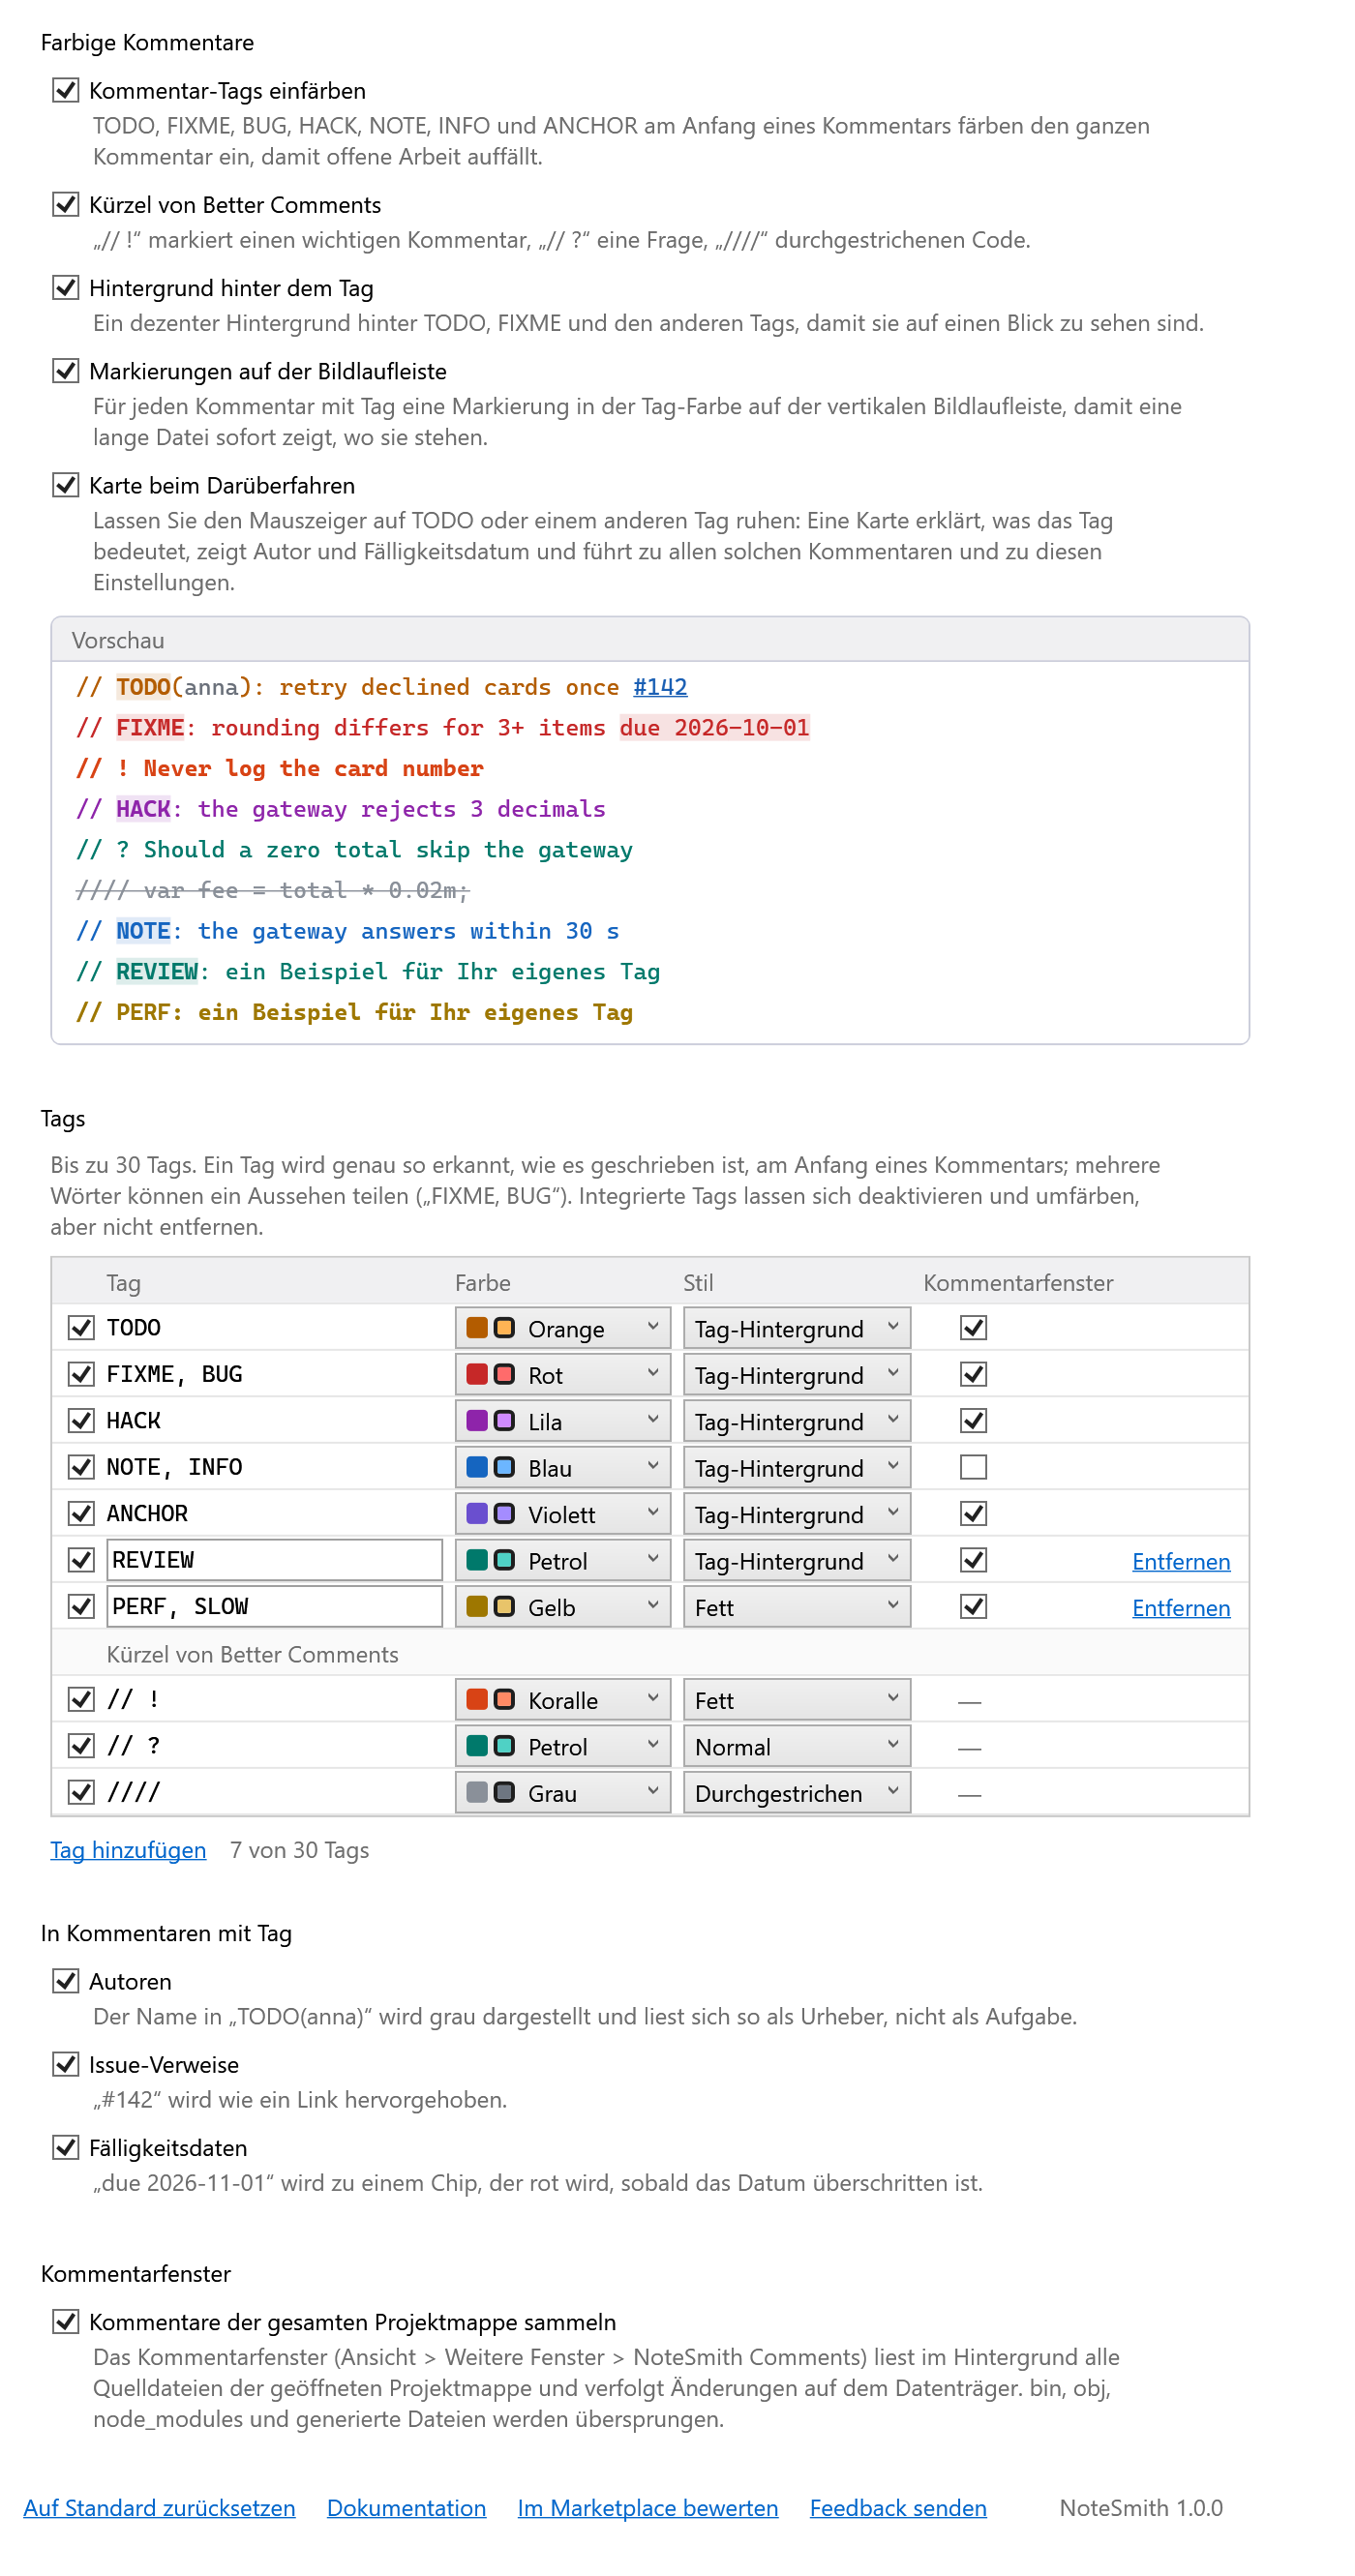Click the REVIEW tag name input field
Image resolution: width=1355 pixels, height=2576 pixels.
click(275, 1560)
